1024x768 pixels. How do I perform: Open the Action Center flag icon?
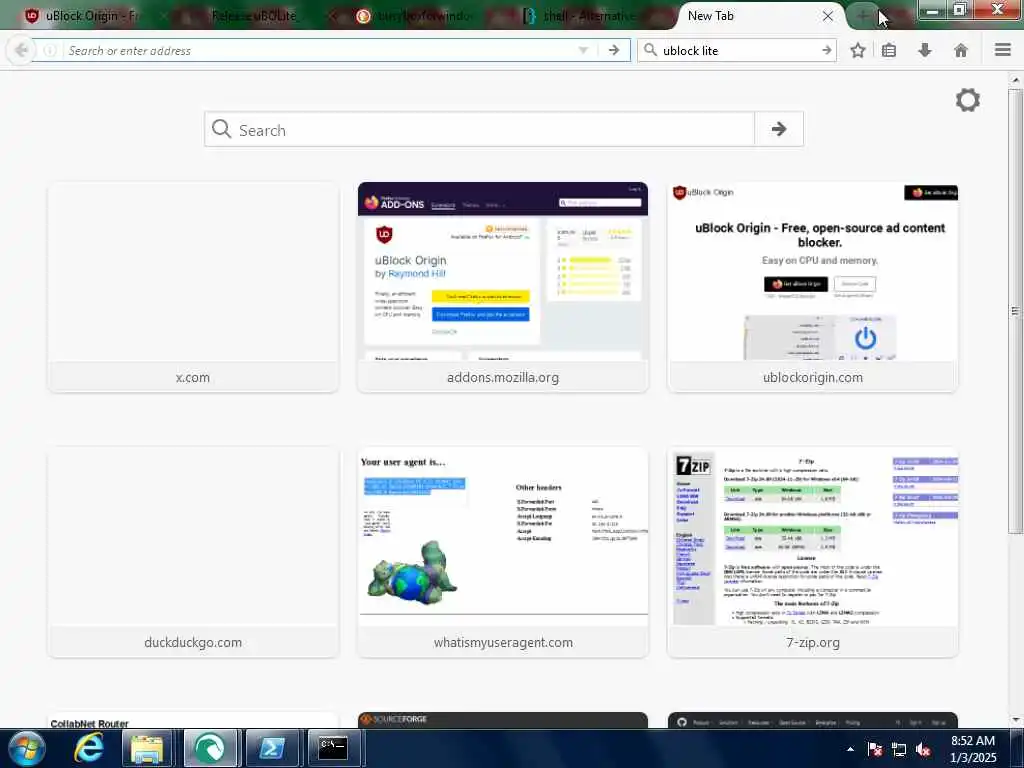click(x=875, y=749)
